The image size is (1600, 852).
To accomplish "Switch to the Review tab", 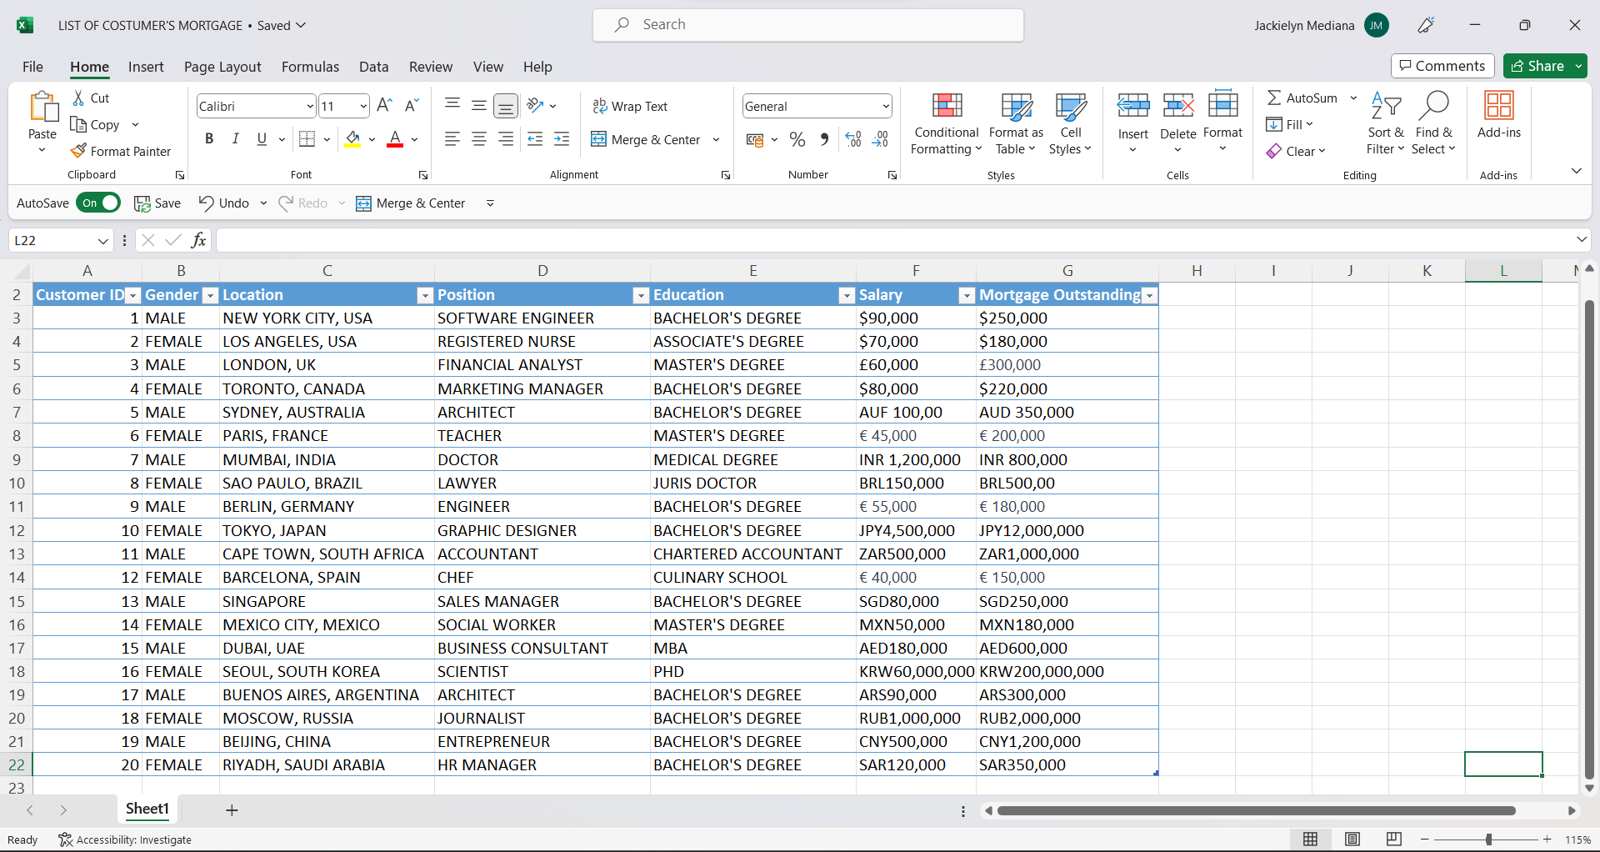I will (431, 67).
